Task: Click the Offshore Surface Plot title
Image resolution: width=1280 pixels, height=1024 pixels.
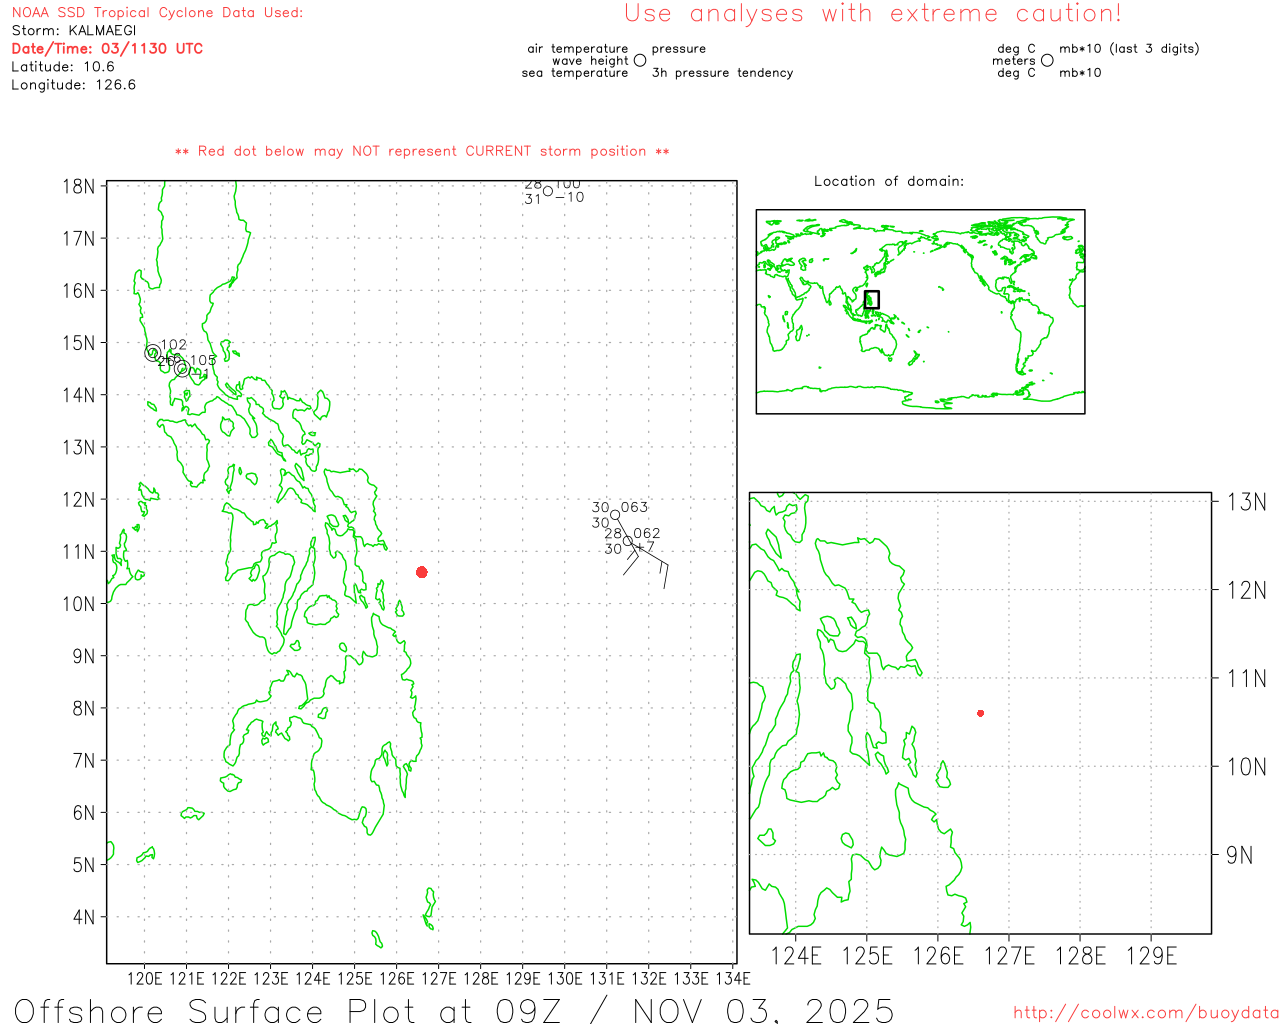Action: click(x=454, y=1010)
